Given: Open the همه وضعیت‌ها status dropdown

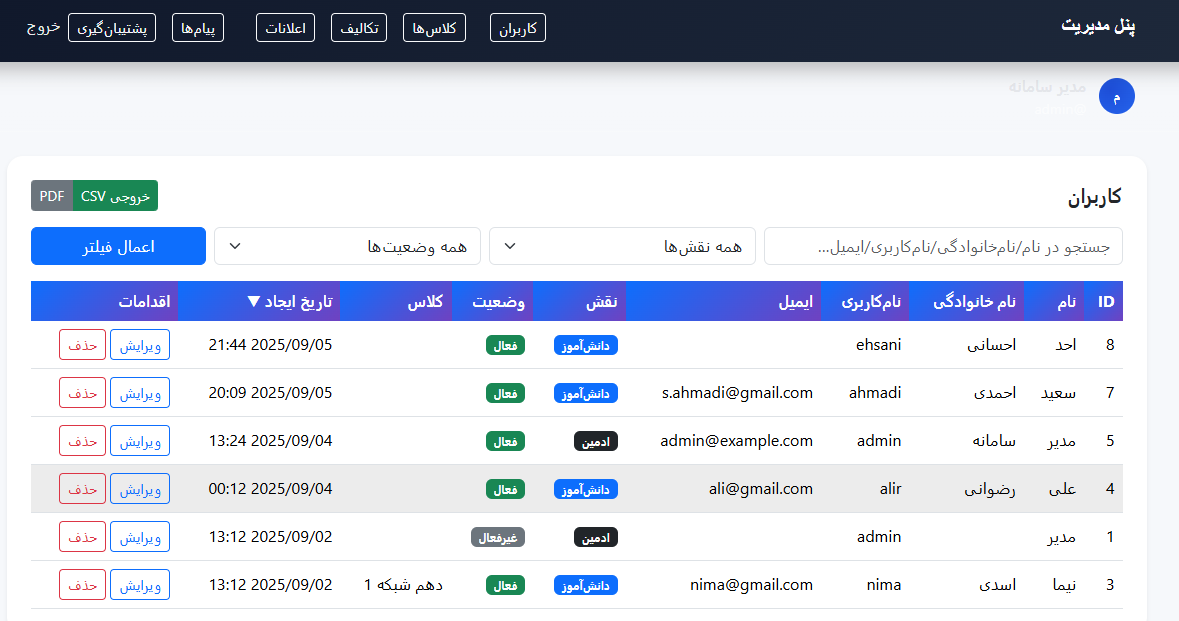Looking at the screenshot, I should pos(347,245).
